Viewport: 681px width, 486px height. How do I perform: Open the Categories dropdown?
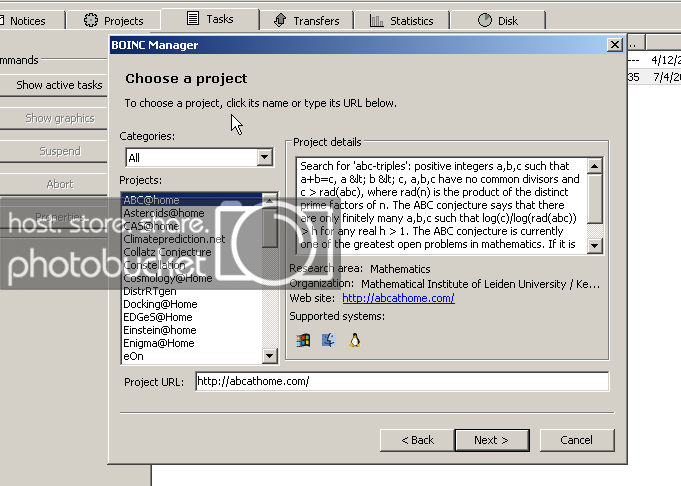pos(264,157)
